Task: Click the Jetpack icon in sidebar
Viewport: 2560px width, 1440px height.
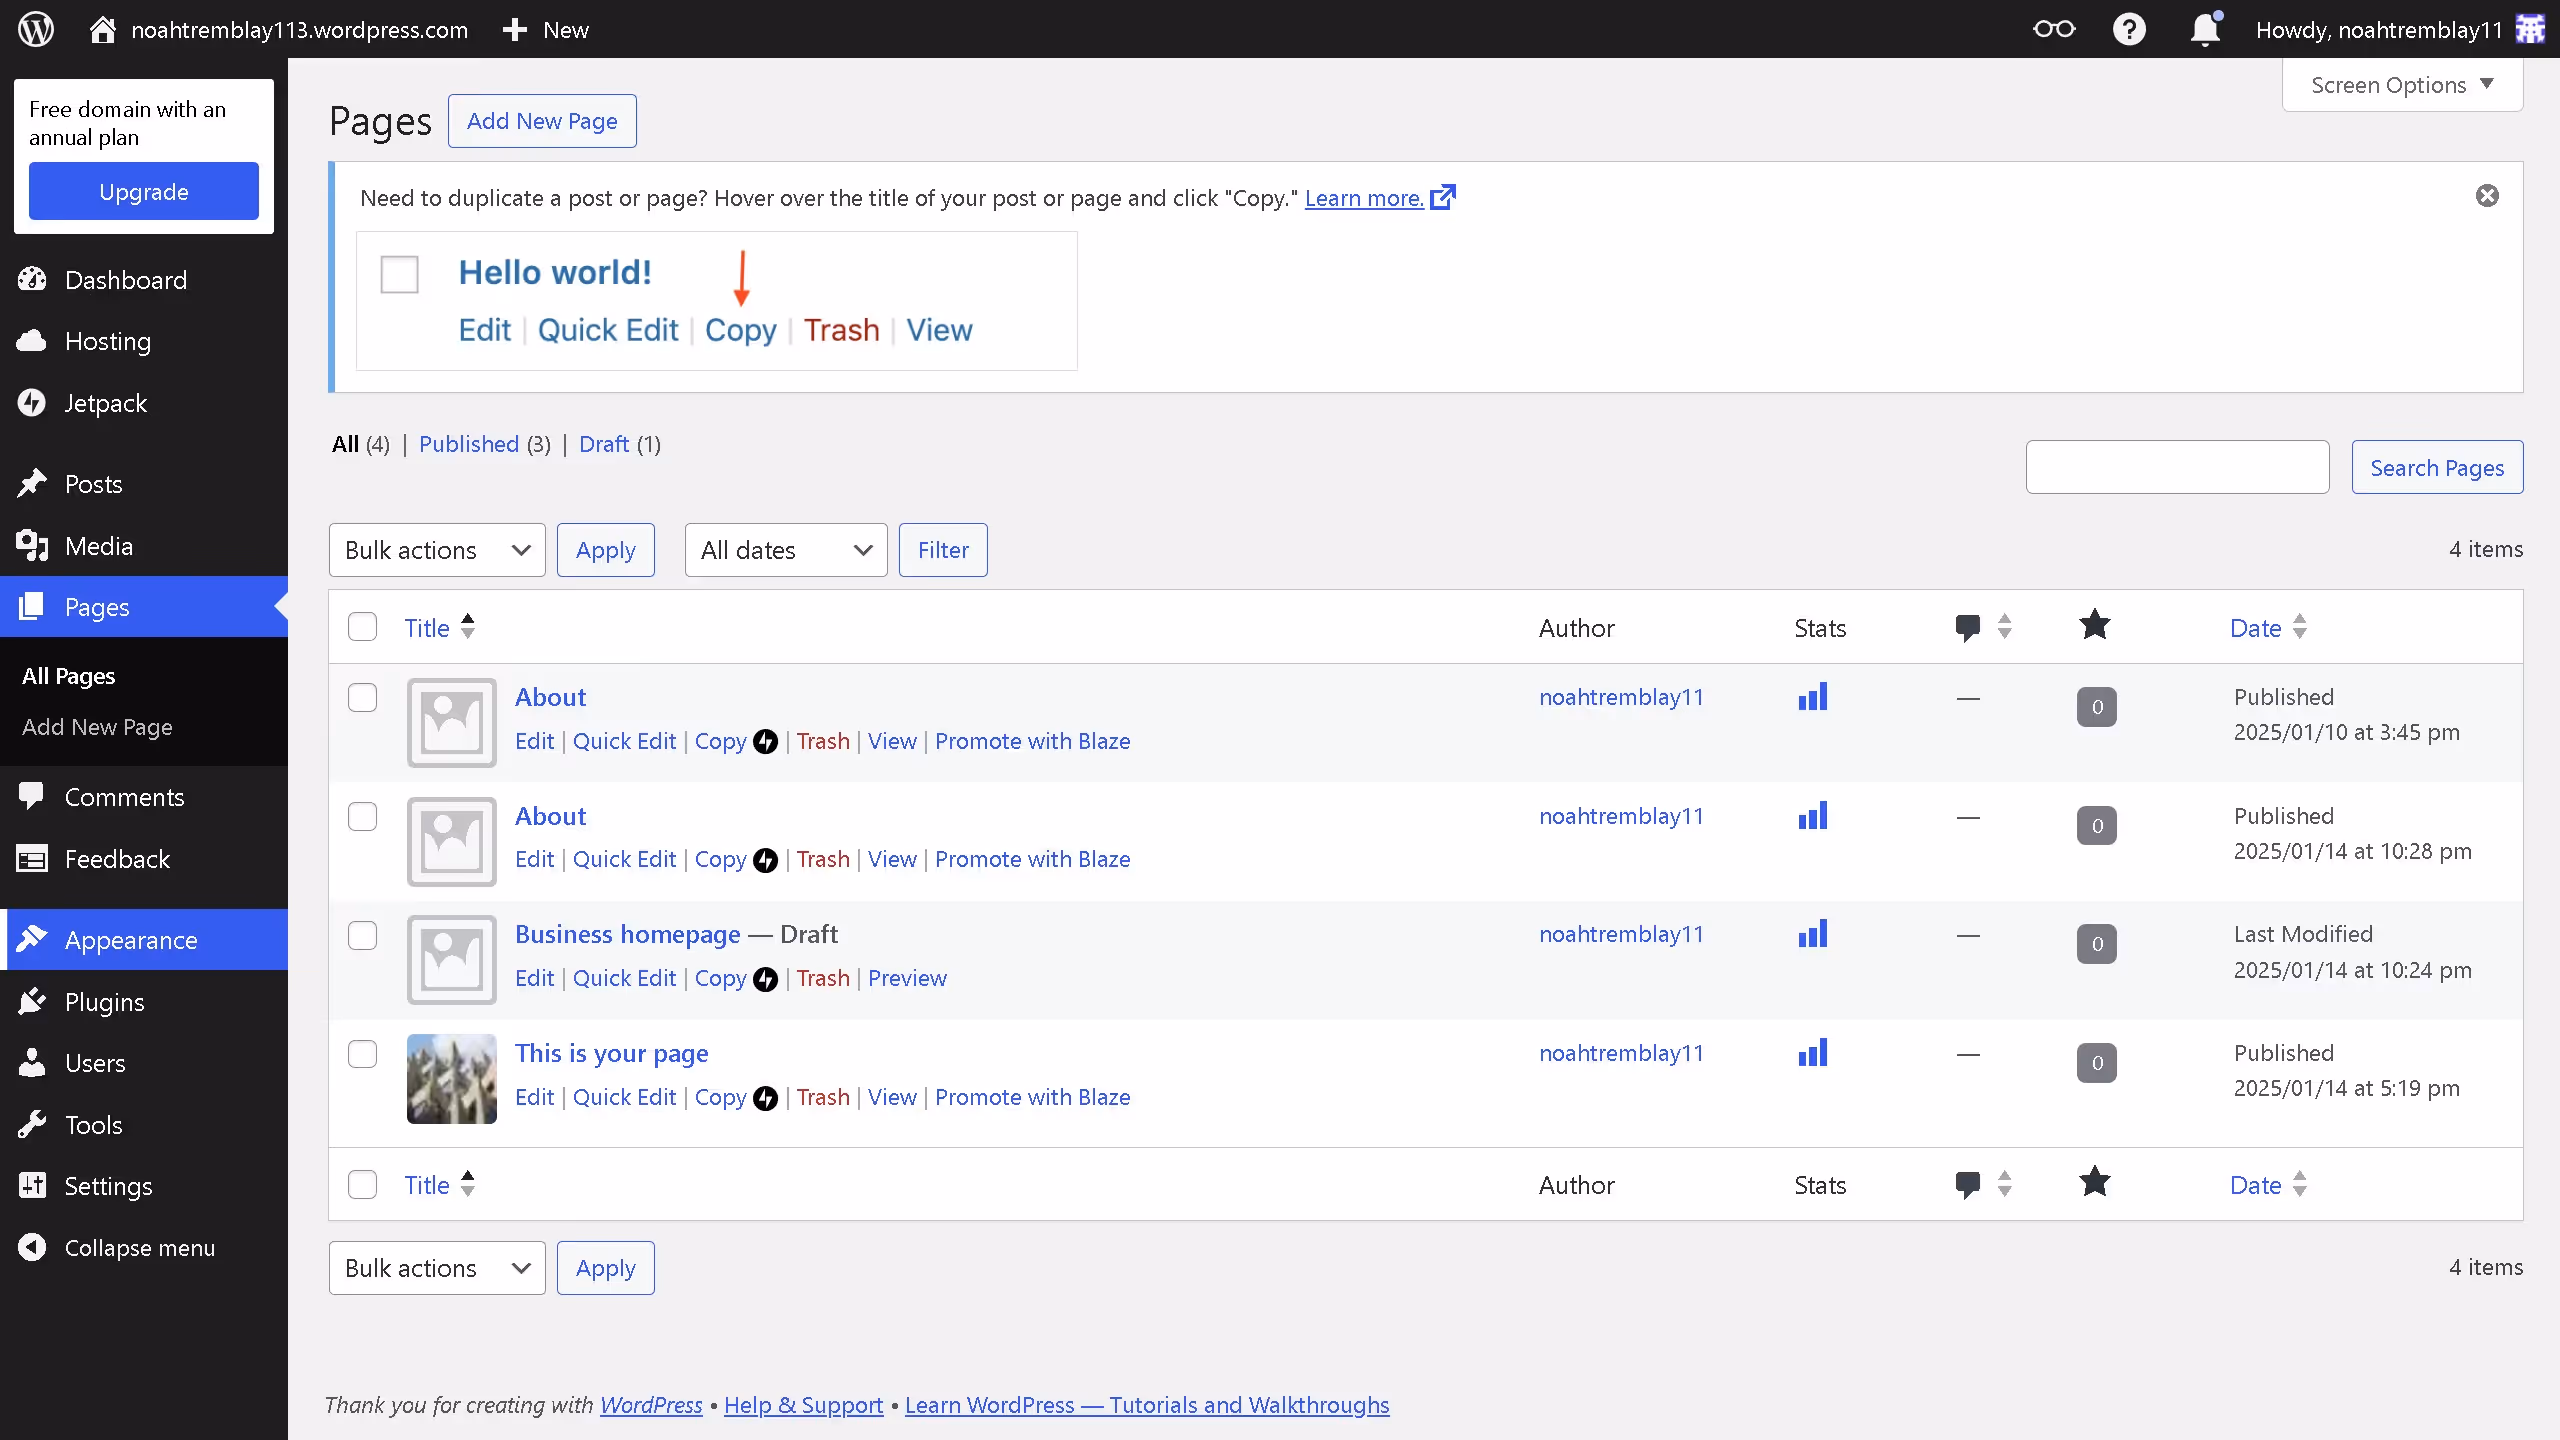Action: click(32, 403)
